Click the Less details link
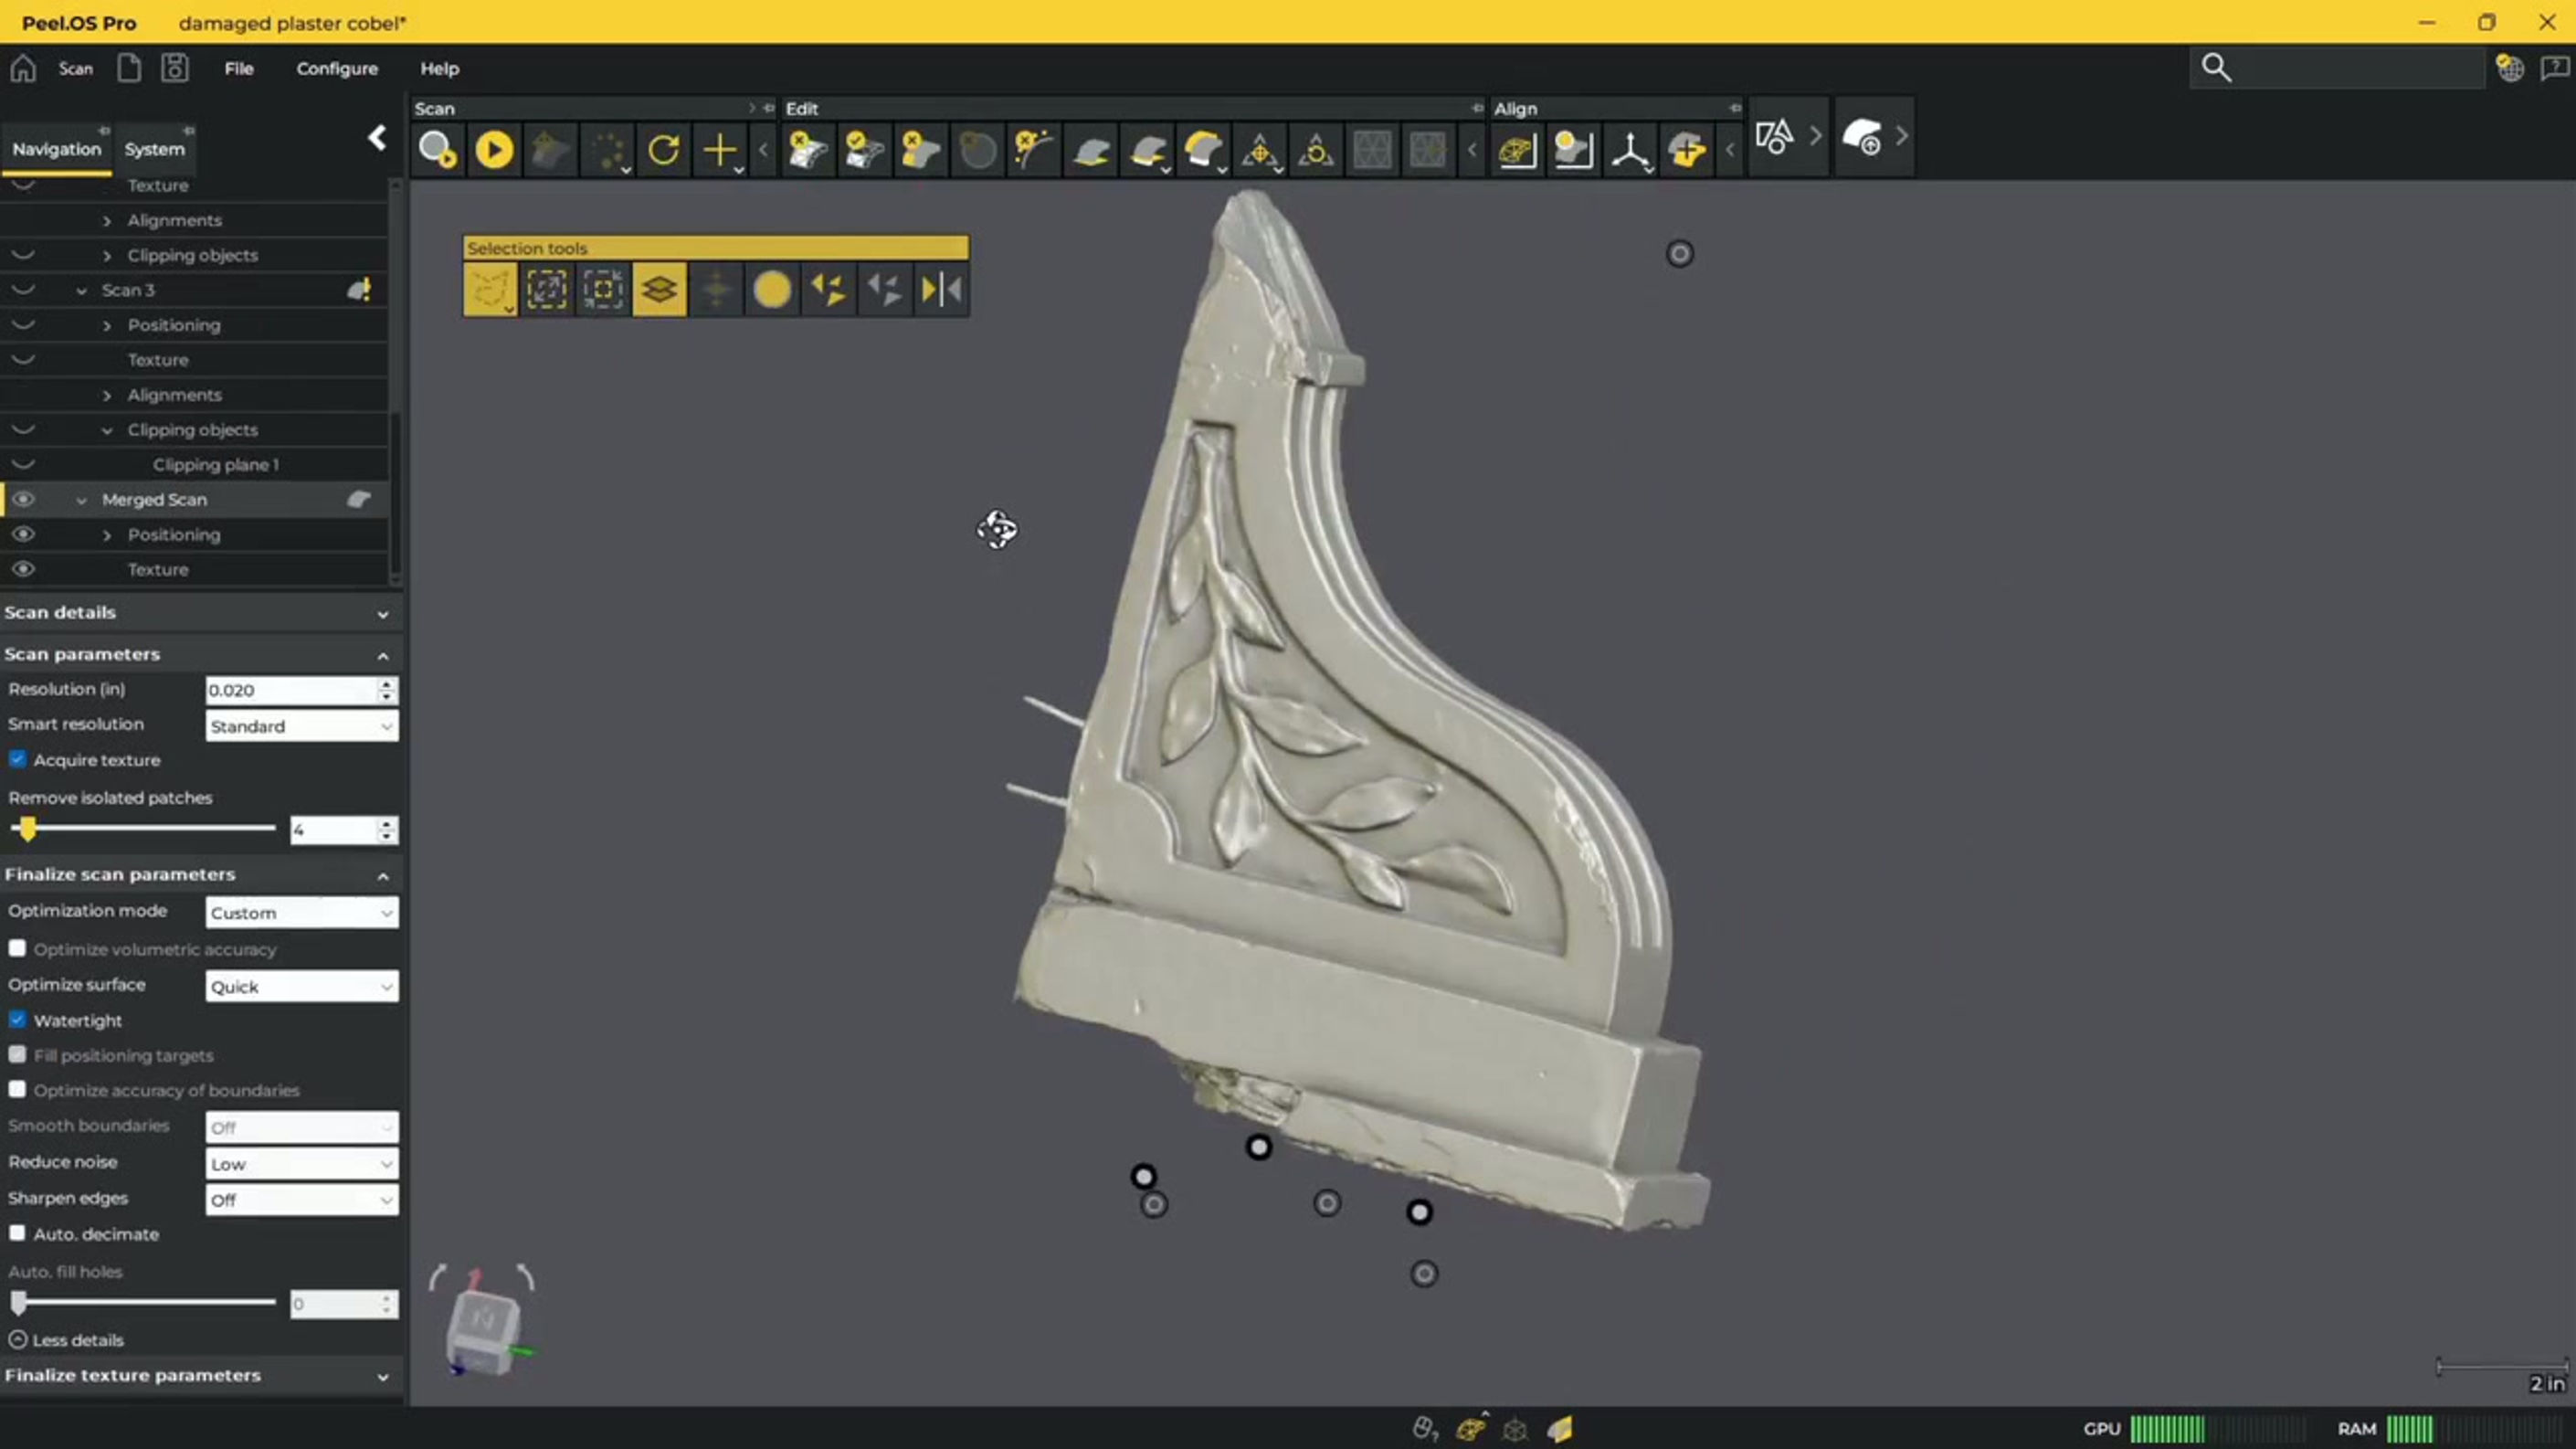Screen dimensions: 2576x1449 66,1339
